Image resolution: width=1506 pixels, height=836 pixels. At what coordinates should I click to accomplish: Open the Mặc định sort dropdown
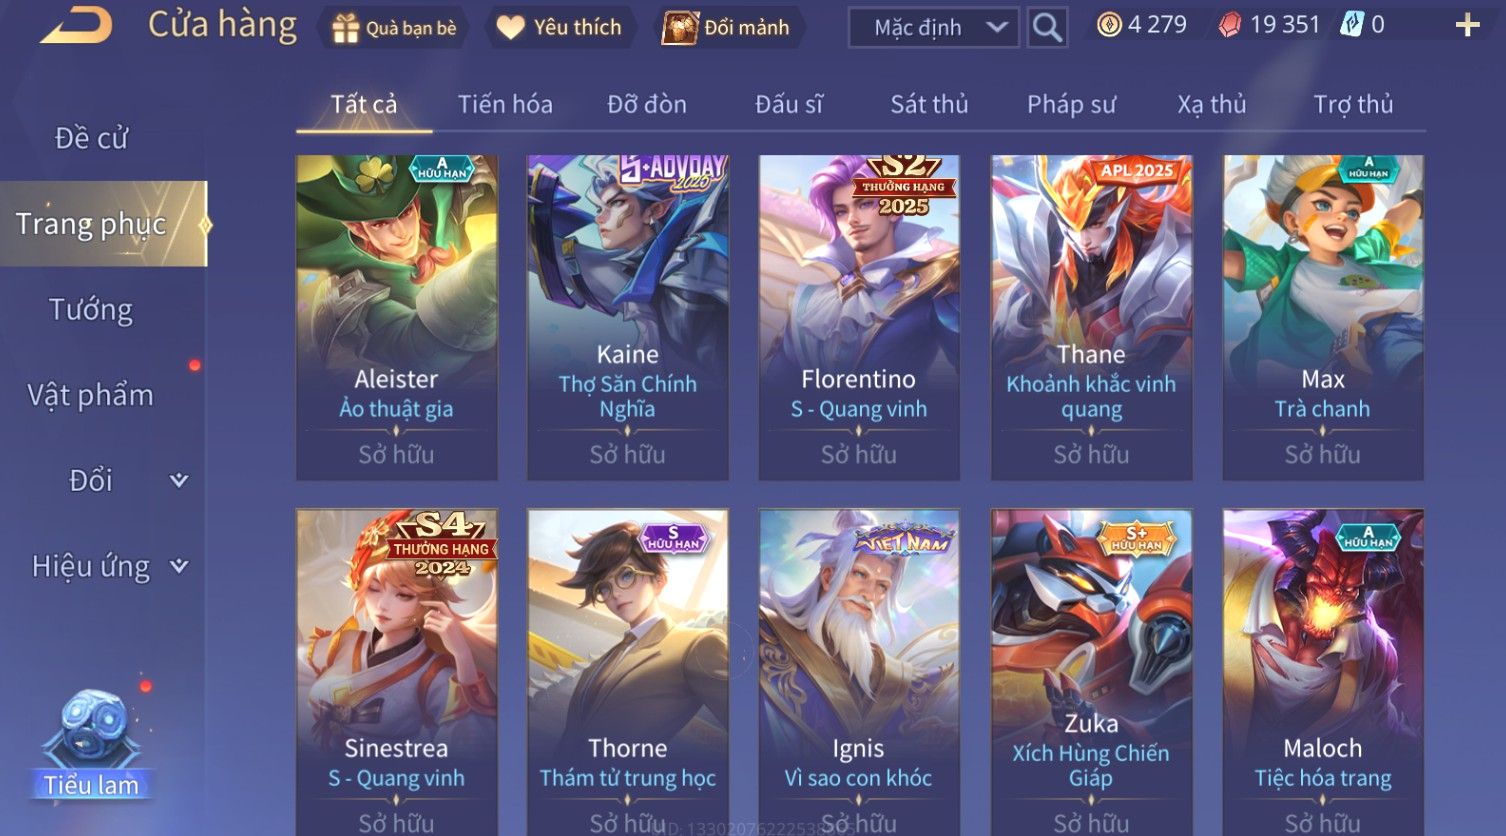pos(934,28)
